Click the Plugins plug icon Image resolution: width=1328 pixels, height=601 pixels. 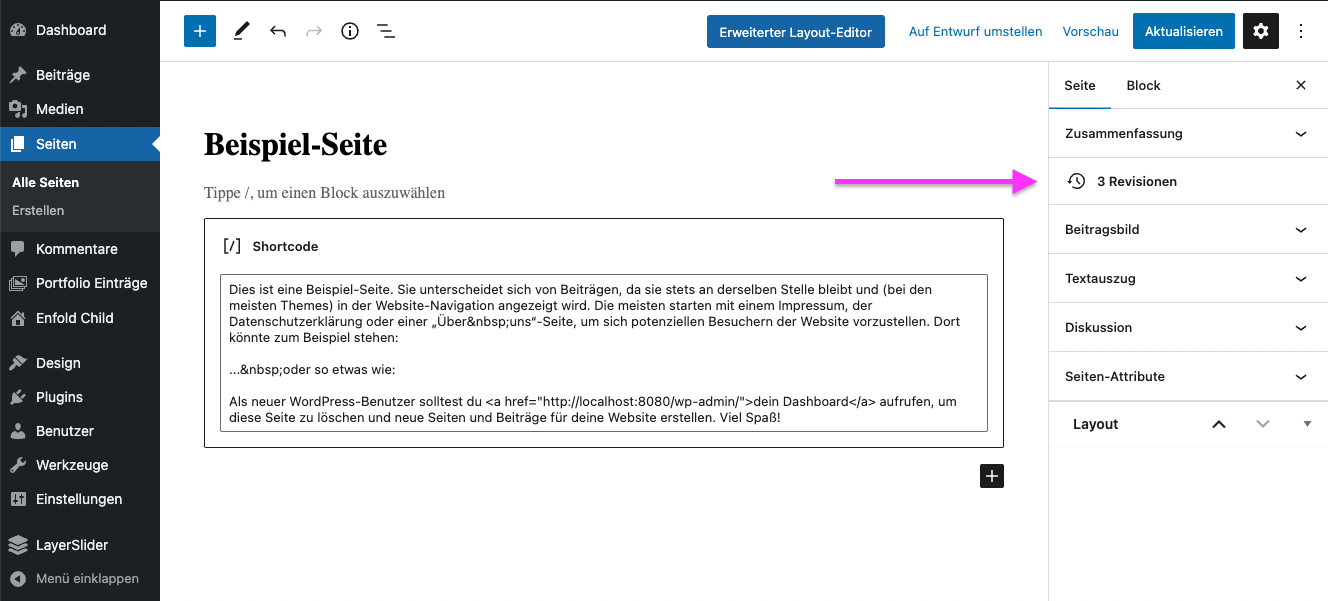tap(18, 397)
